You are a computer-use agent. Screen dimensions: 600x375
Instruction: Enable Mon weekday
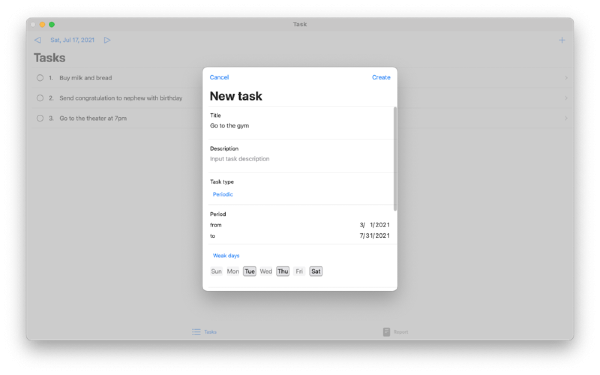point(233,271)
